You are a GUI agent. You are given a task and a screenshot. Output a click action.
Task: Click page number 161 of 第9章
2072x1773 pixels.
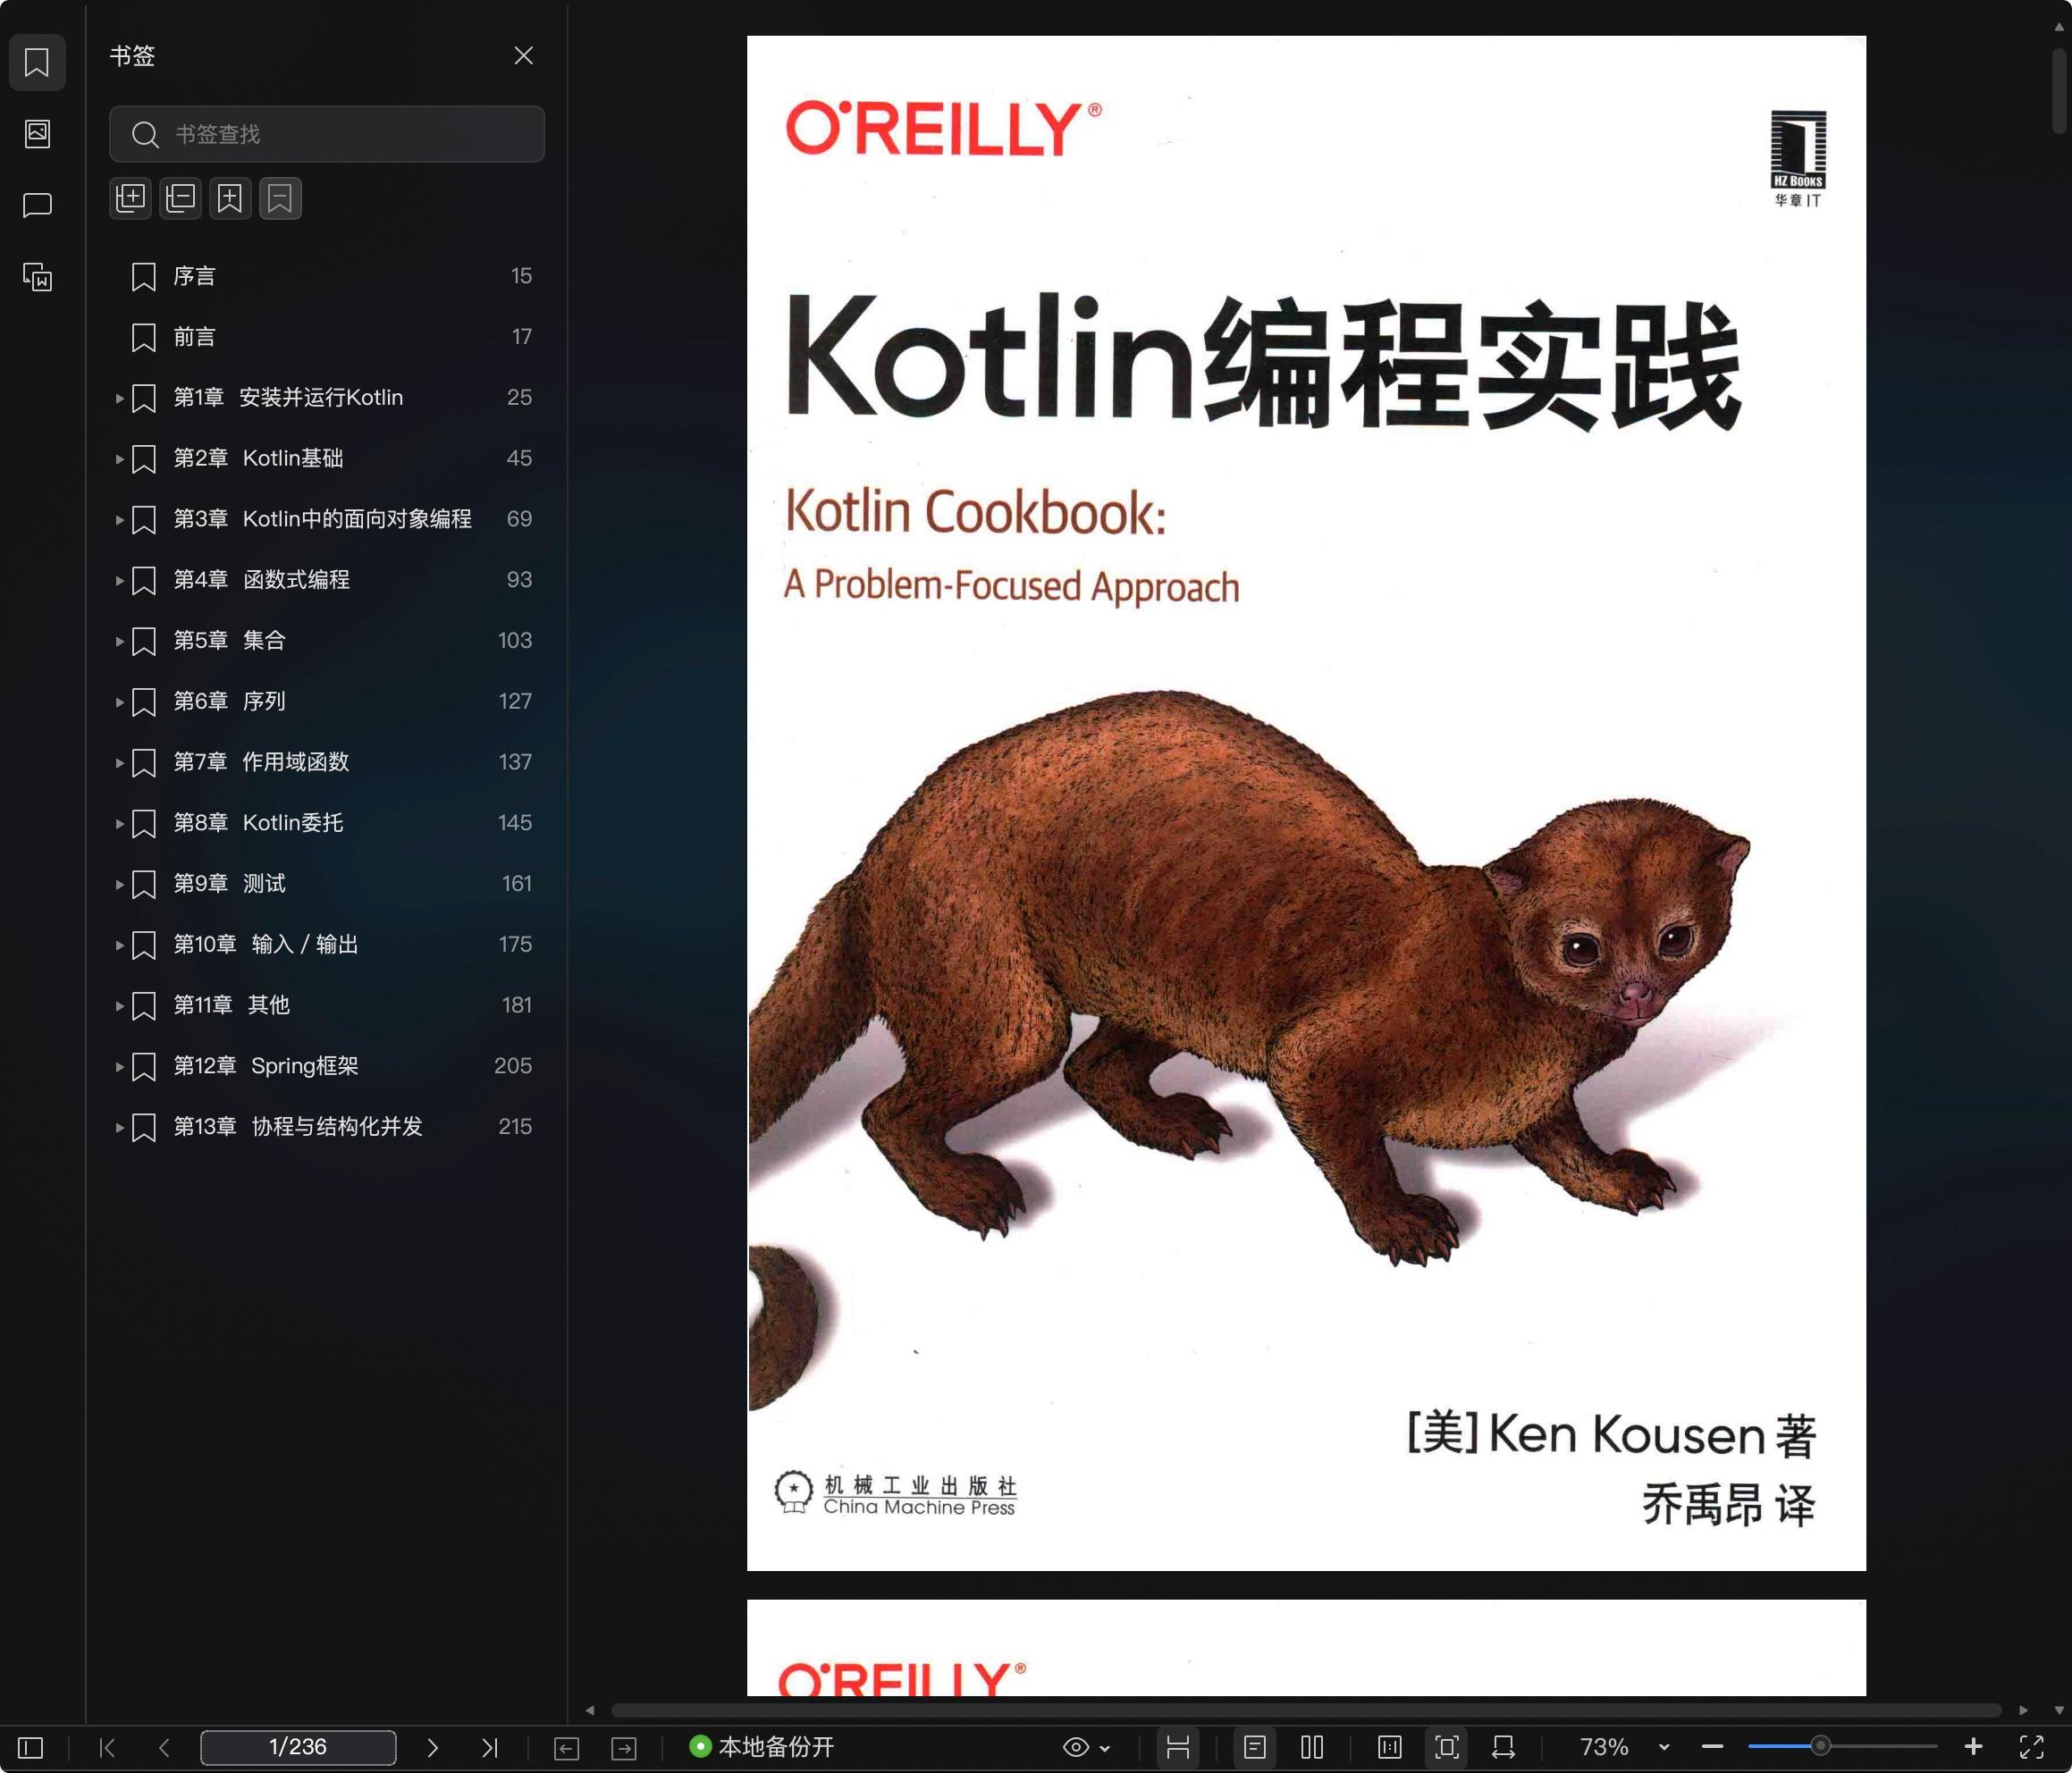click(x=517, y=884)
